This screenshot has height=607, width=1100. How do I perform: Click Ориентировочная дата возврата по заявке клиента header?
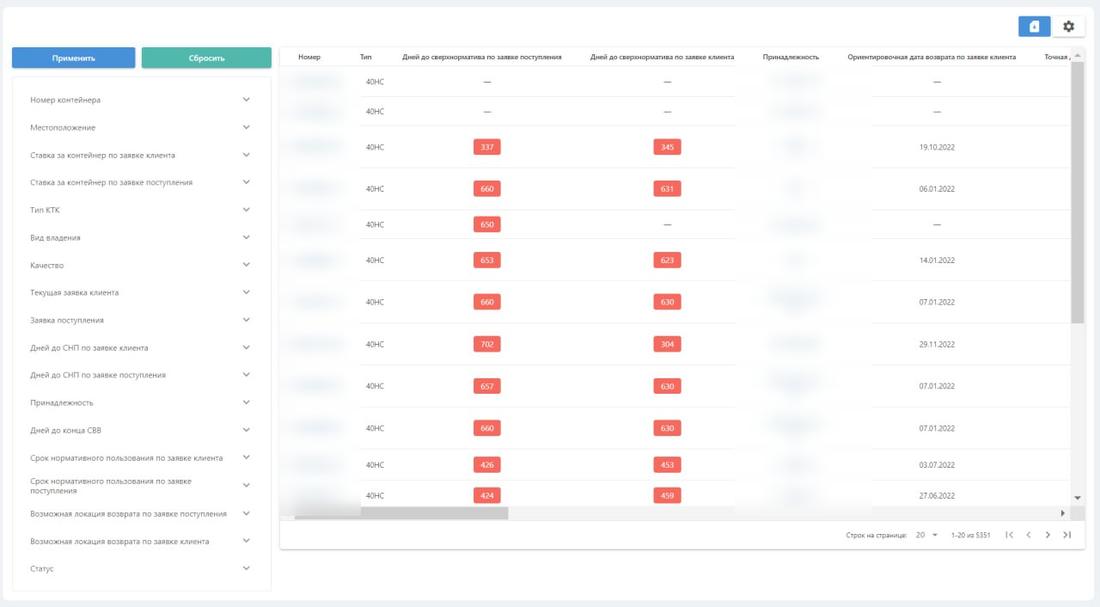coord(932,57)
